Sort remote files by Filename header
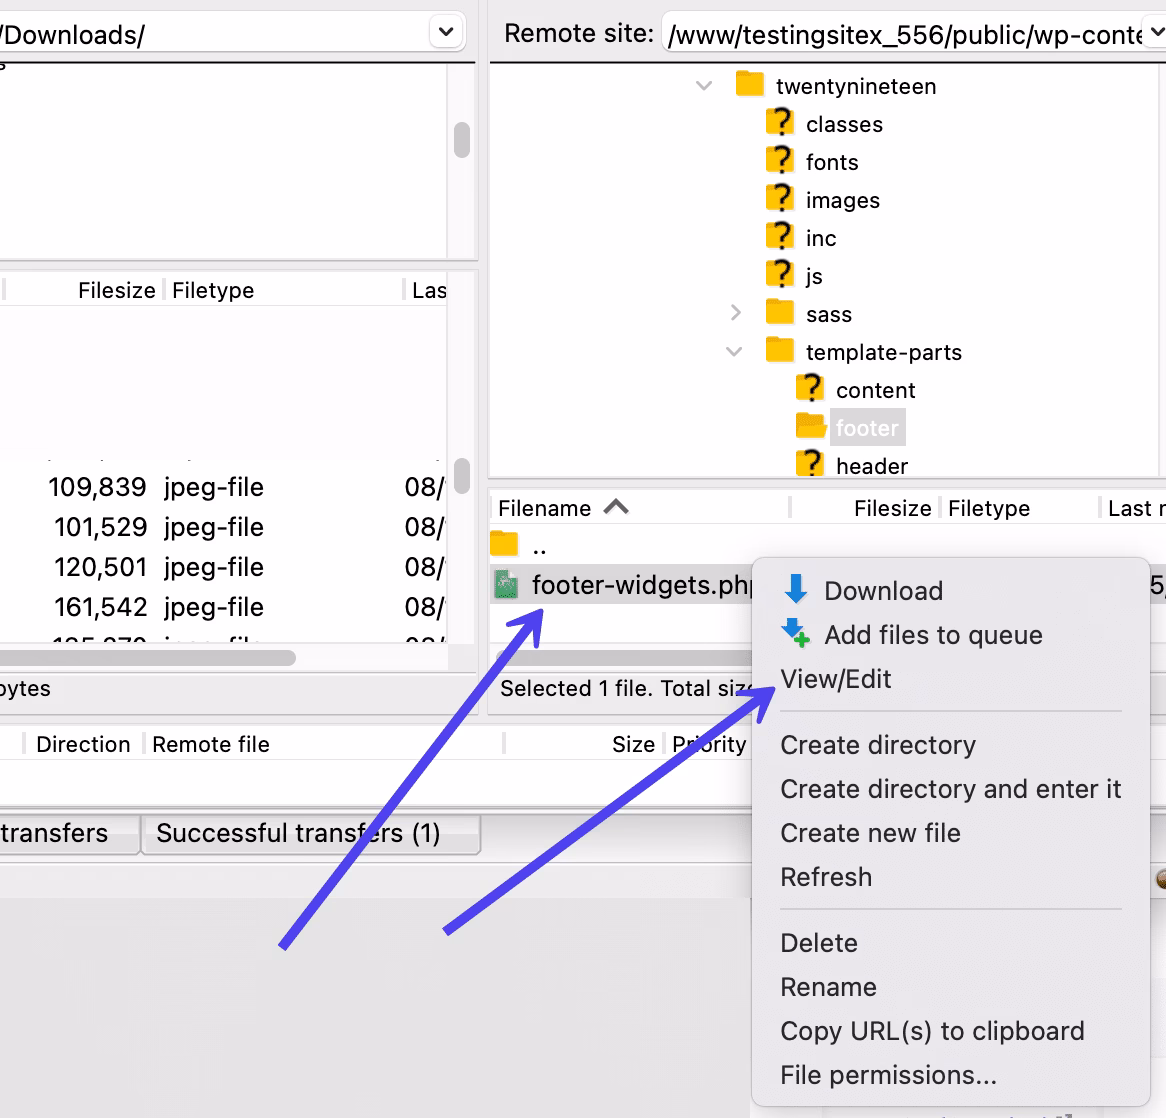The width and height of the screenshot is (1166, 1118). coord(545,508)
